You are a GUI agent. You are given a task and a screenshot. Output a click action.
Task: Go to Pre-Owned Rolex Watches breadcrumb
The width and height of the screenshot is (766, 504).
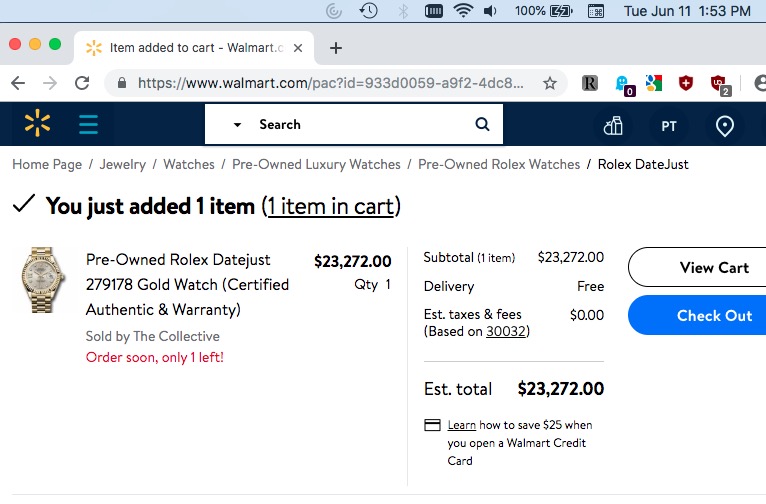pos(498,164)
